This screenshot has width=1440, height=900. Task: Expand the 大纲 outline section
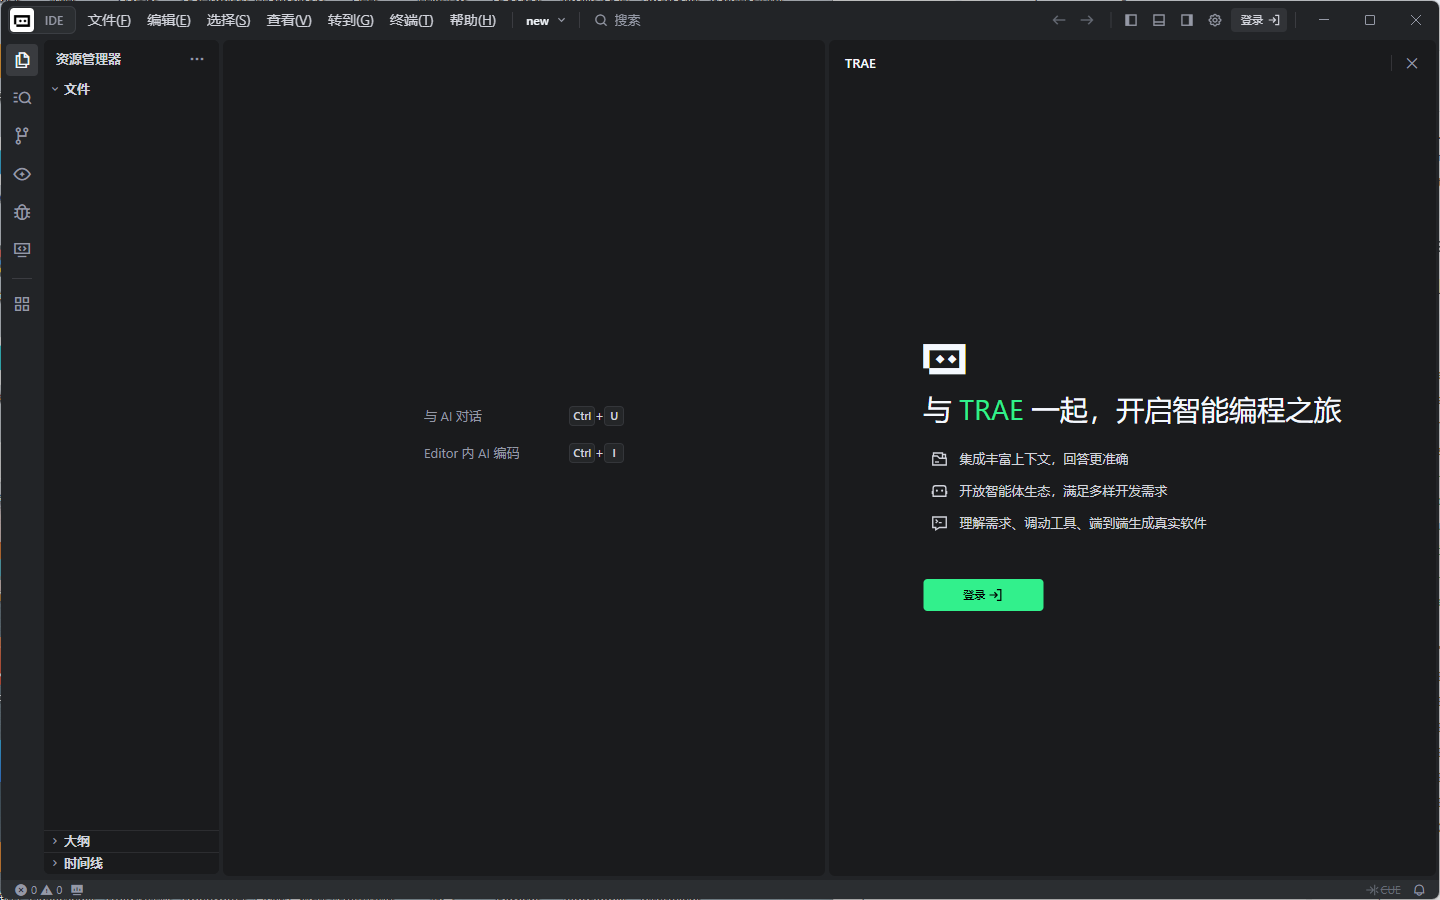point(132,841)
